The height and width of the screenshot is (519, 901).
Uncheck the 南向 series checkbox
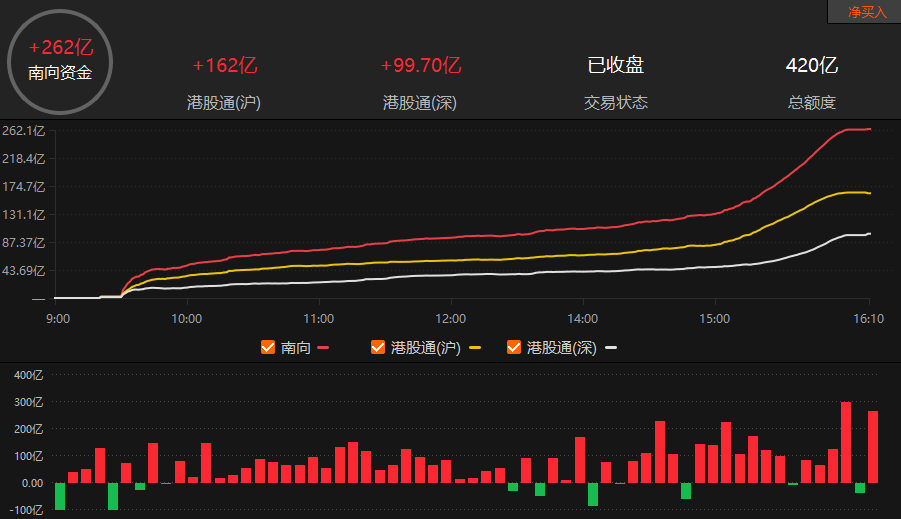[x=268, y=348]
